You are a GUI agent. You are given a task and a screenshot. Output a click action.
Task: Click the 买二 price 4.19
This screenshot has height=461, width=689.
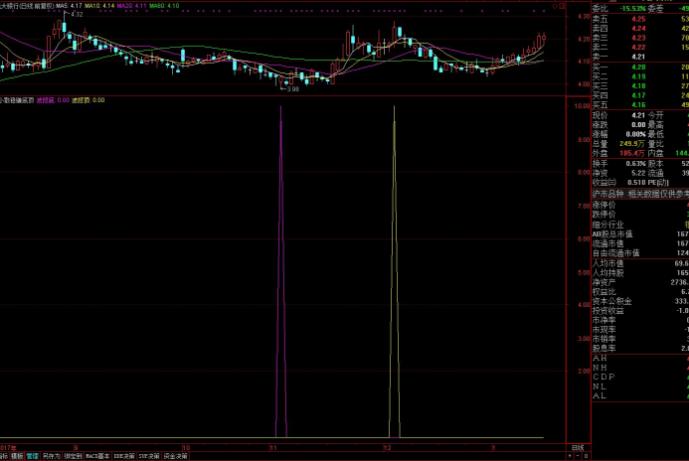tap(638, 76)
